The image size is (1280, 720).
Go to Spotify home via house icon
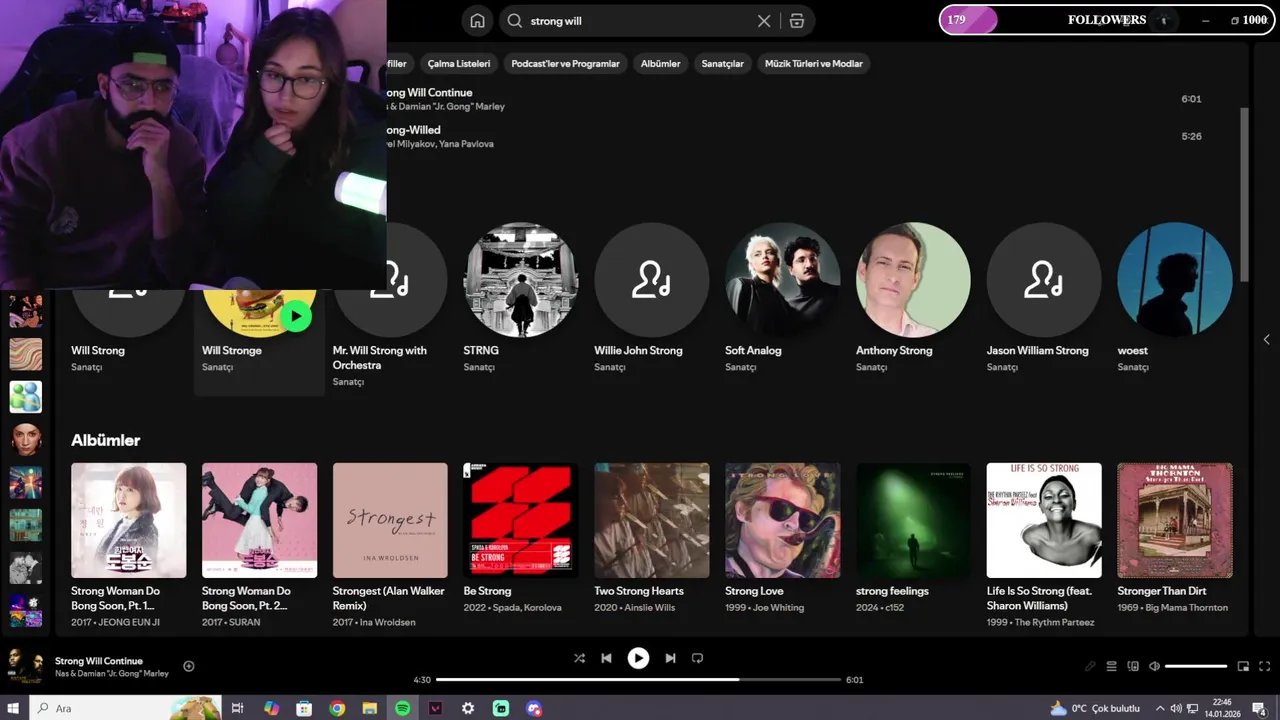pos(477,21)
